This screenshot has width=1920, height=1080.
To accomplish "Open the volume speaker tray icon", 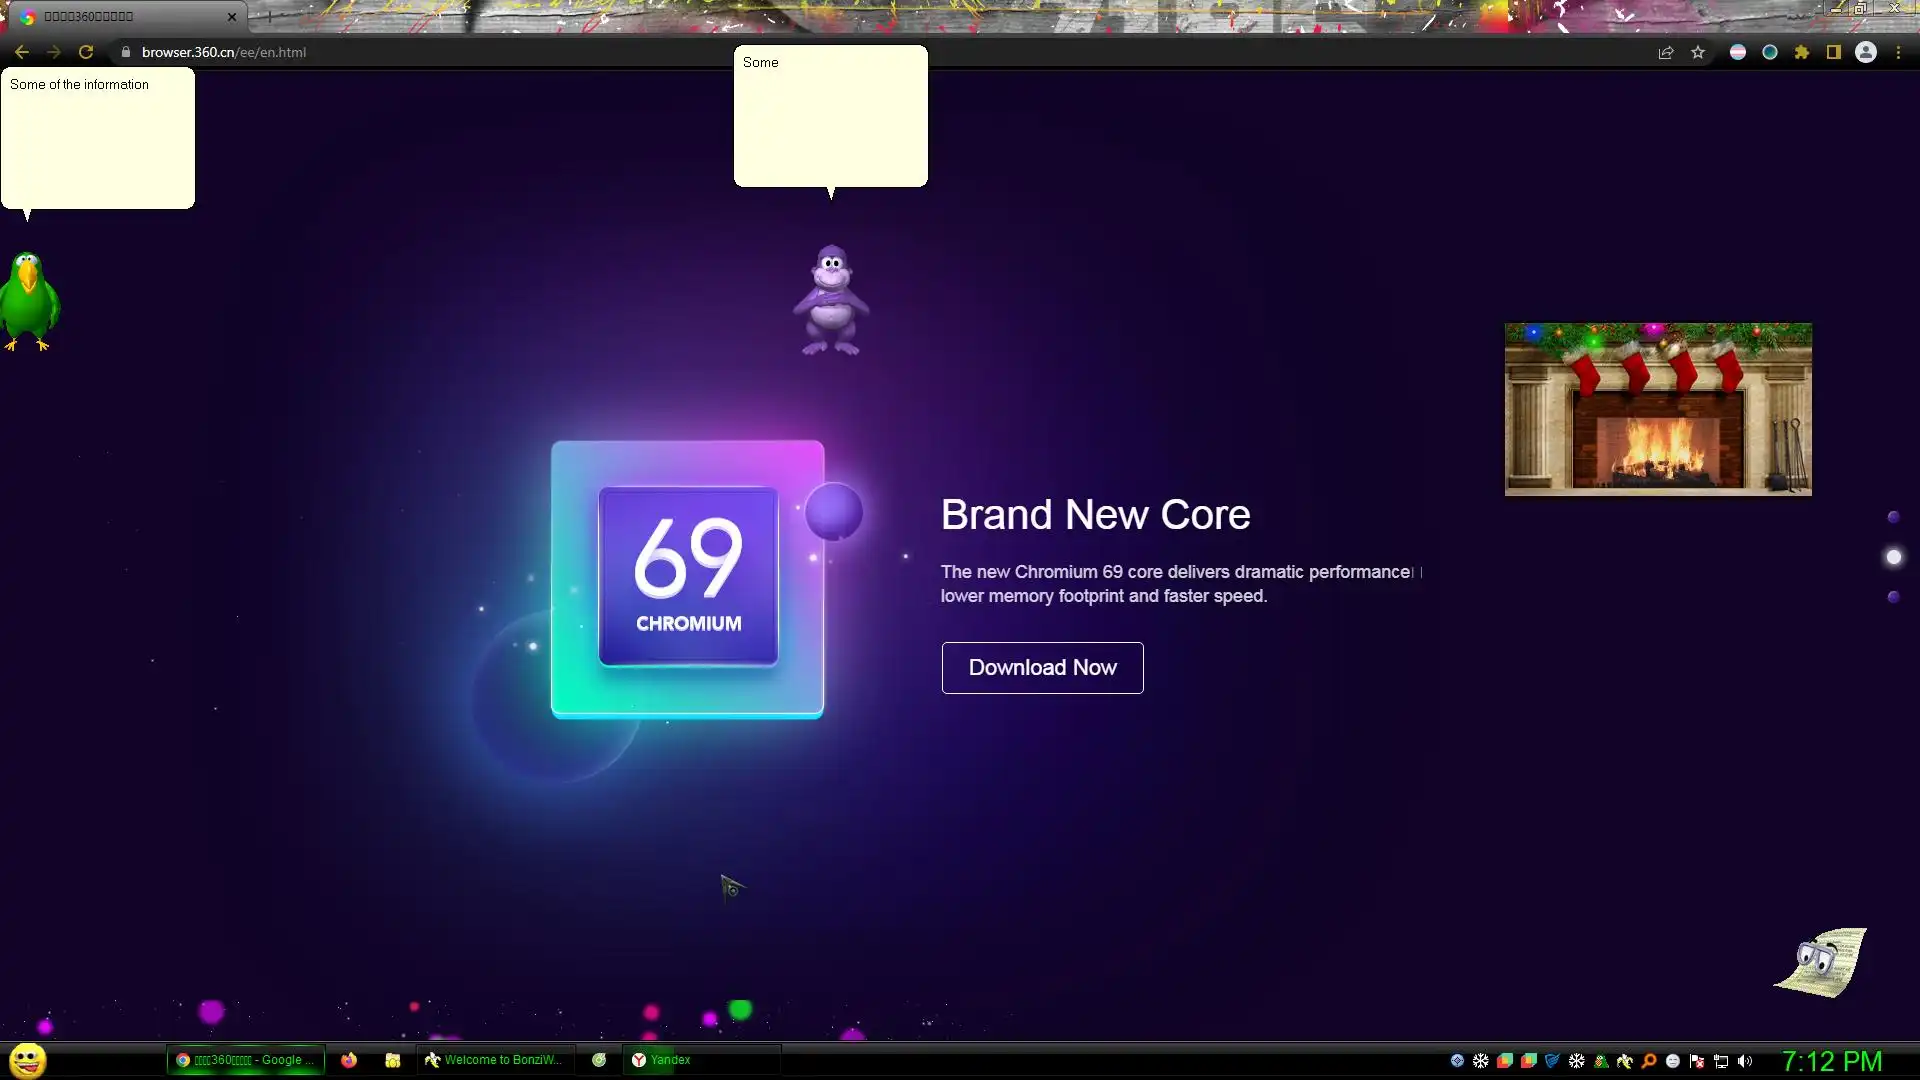I will pos(1745,1061).
